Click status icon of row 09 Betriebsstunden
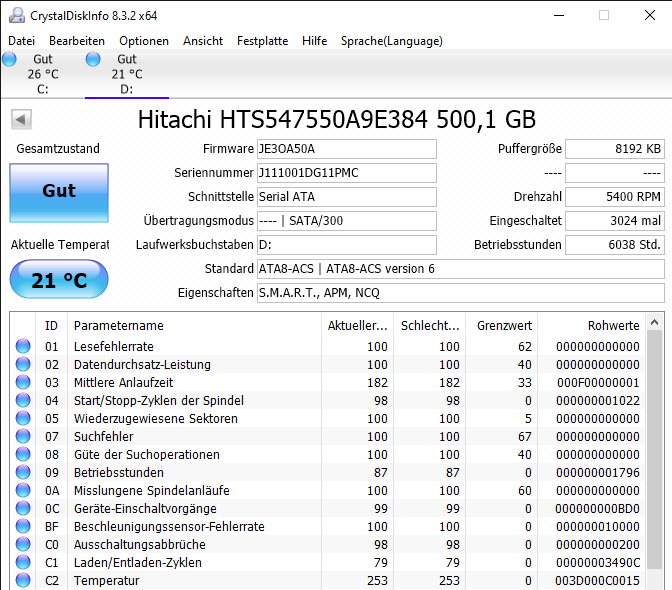Image resolution: width=672 pixels, height=590 pixels. click(23, 472)
